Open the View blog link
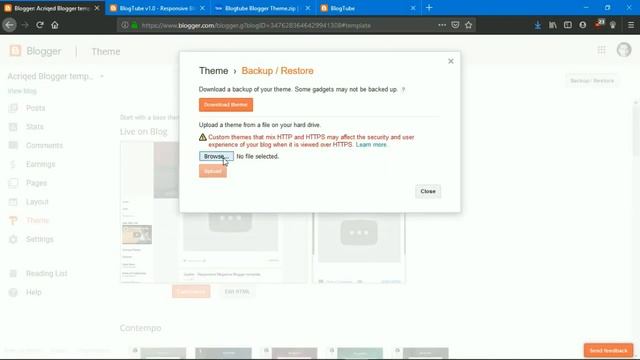Viewport: 640px width, 360px height. [x=22, y=91]
